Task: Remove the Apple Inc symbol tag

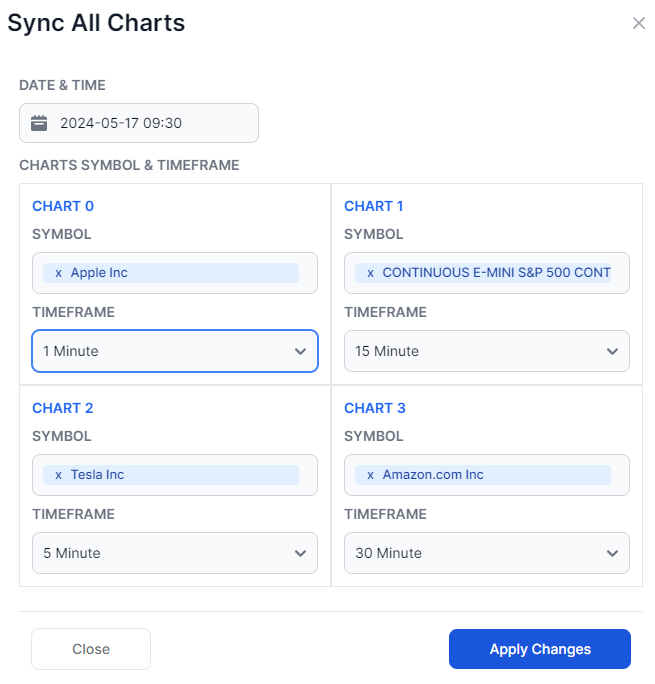Action: [58, 273]
